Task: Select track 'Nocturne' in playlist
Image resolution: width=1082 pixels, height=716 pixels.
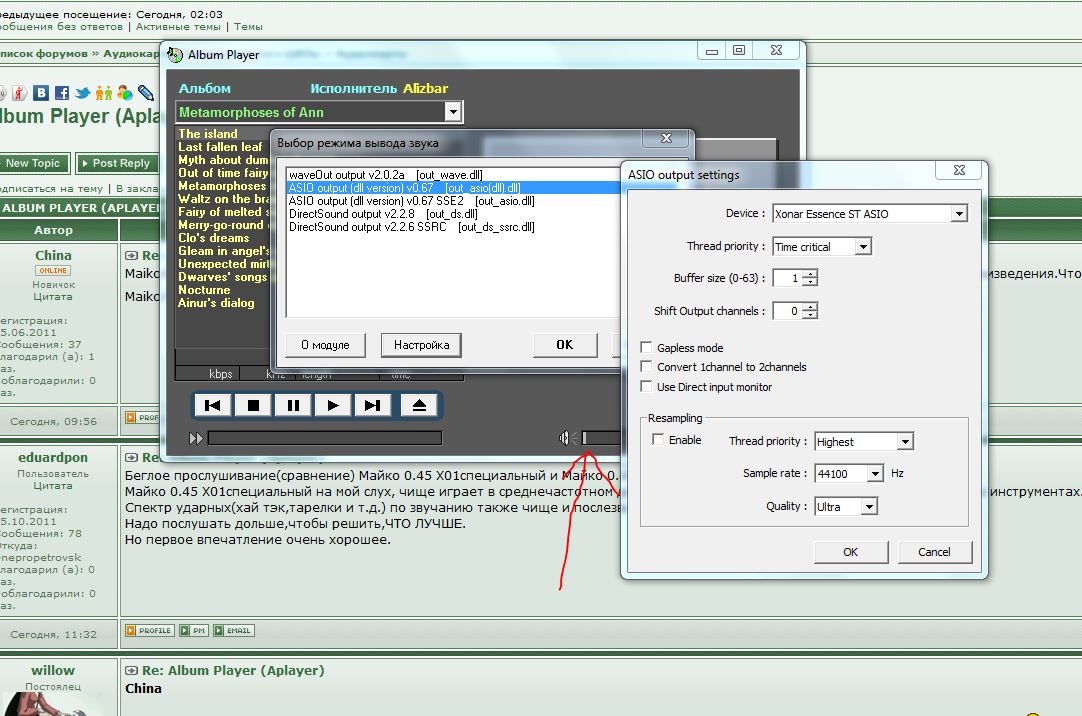Action: click(204, 290)
